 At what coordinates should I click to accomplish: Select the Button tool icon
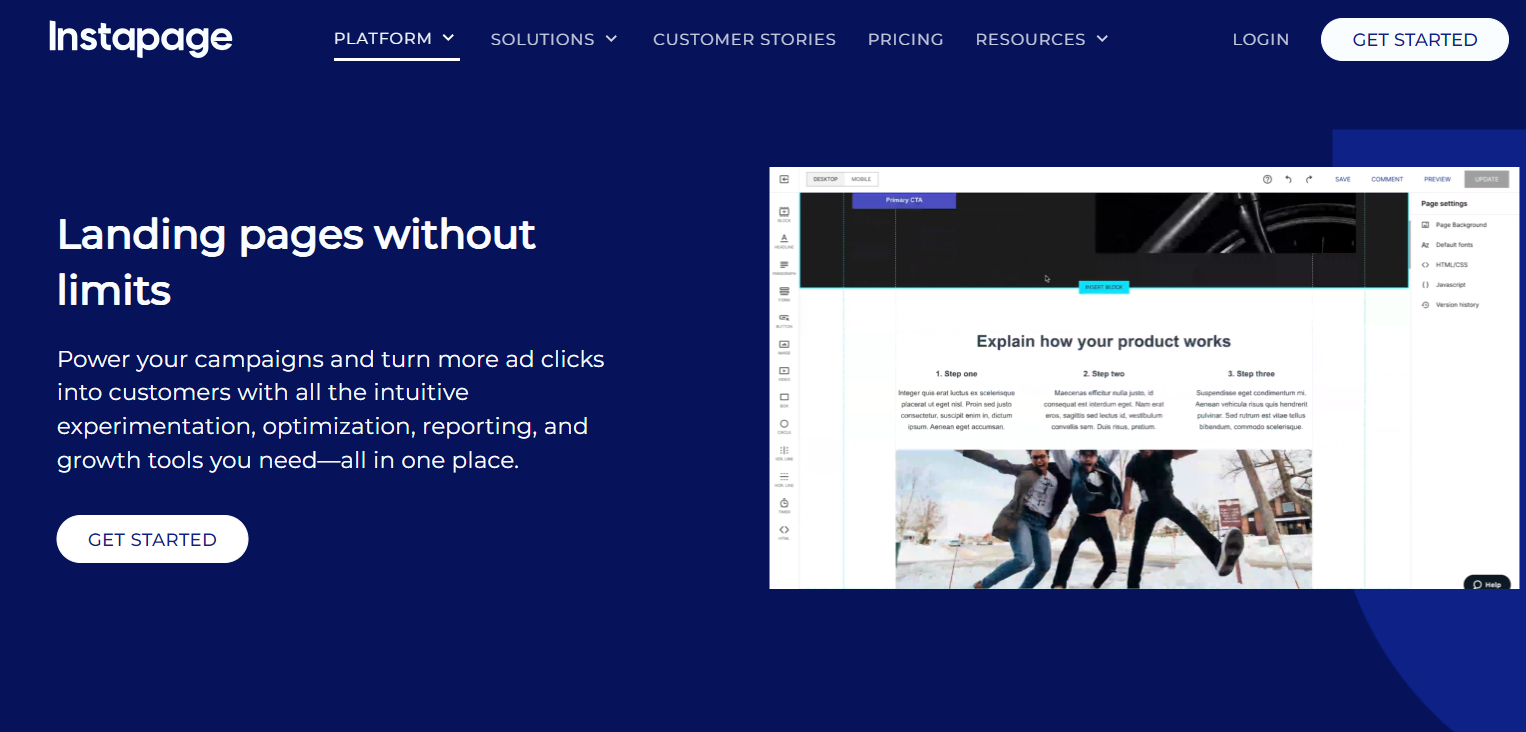784,320
